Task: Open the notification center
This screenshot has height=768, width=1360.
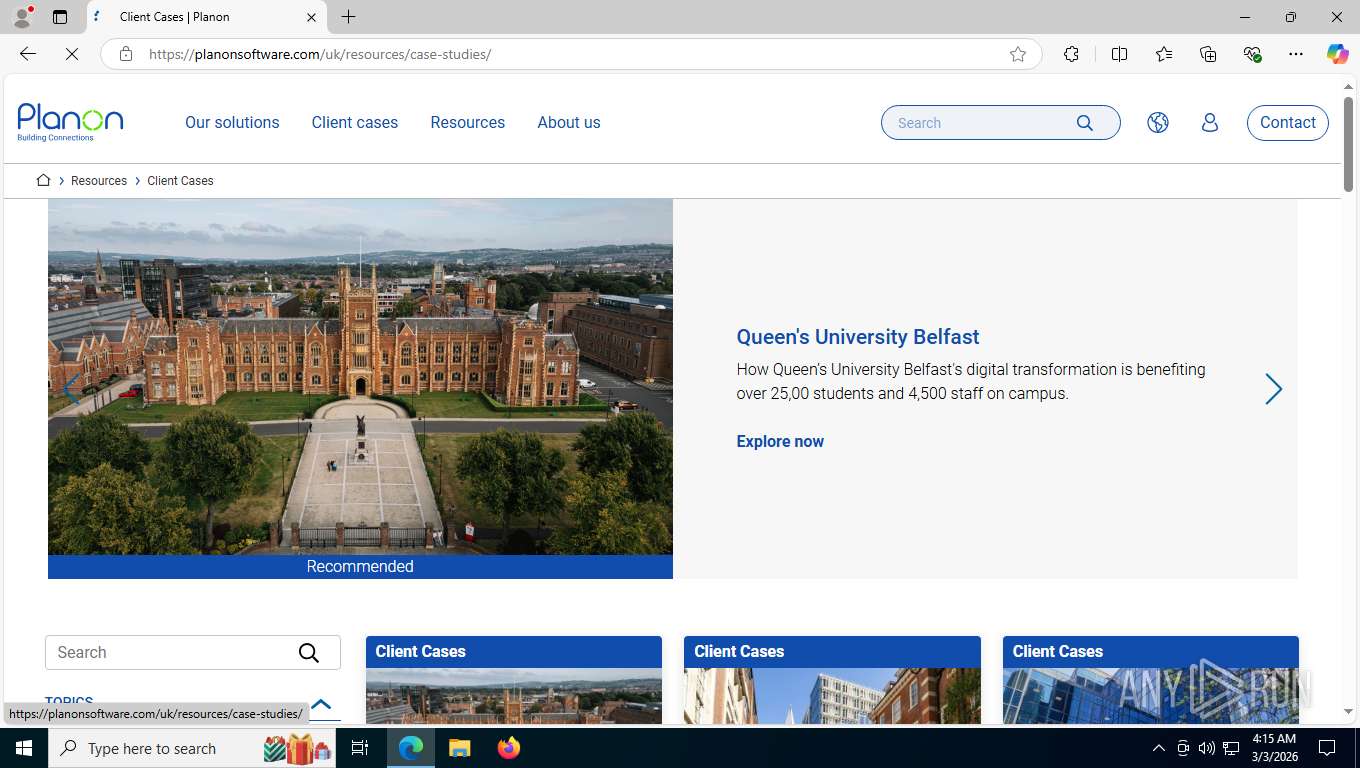Action: [1327, 748]
